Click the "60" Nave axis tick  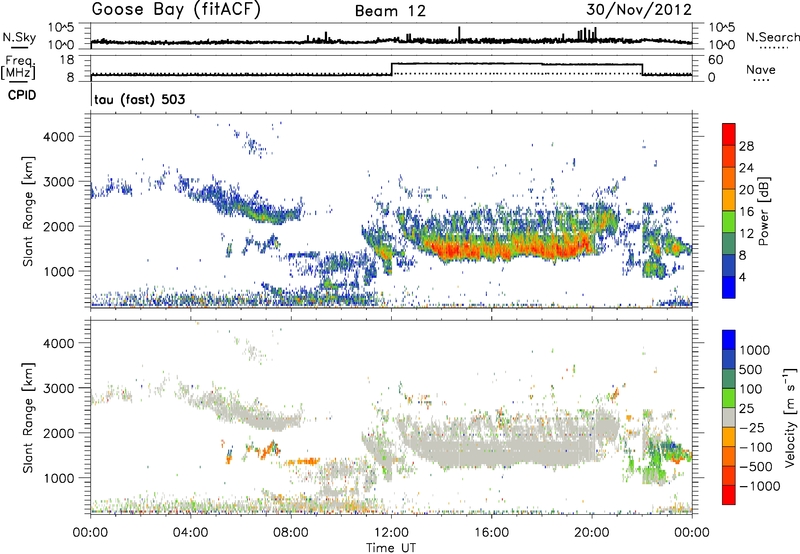[x=716, y=60]
